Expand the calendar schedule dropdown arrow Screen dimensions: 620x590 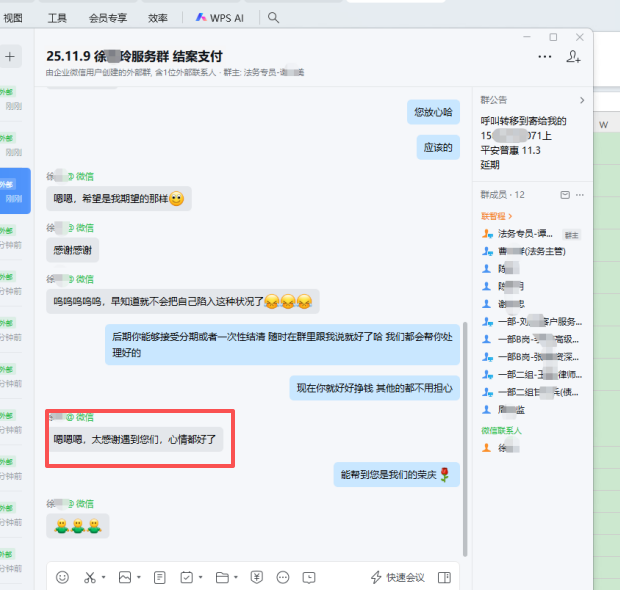point(200,577)
